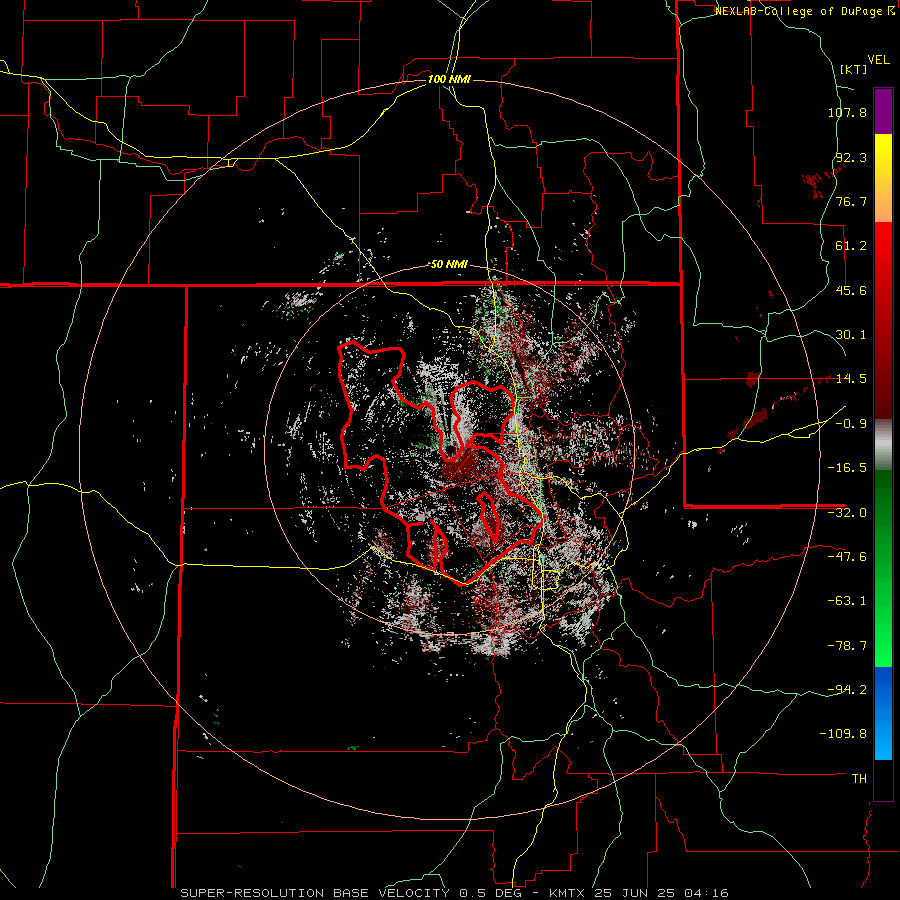Image resolution: width=900 pixels, height=900 pixels.
Task: Select the -32.0 legend value
Action: (847, 513)
